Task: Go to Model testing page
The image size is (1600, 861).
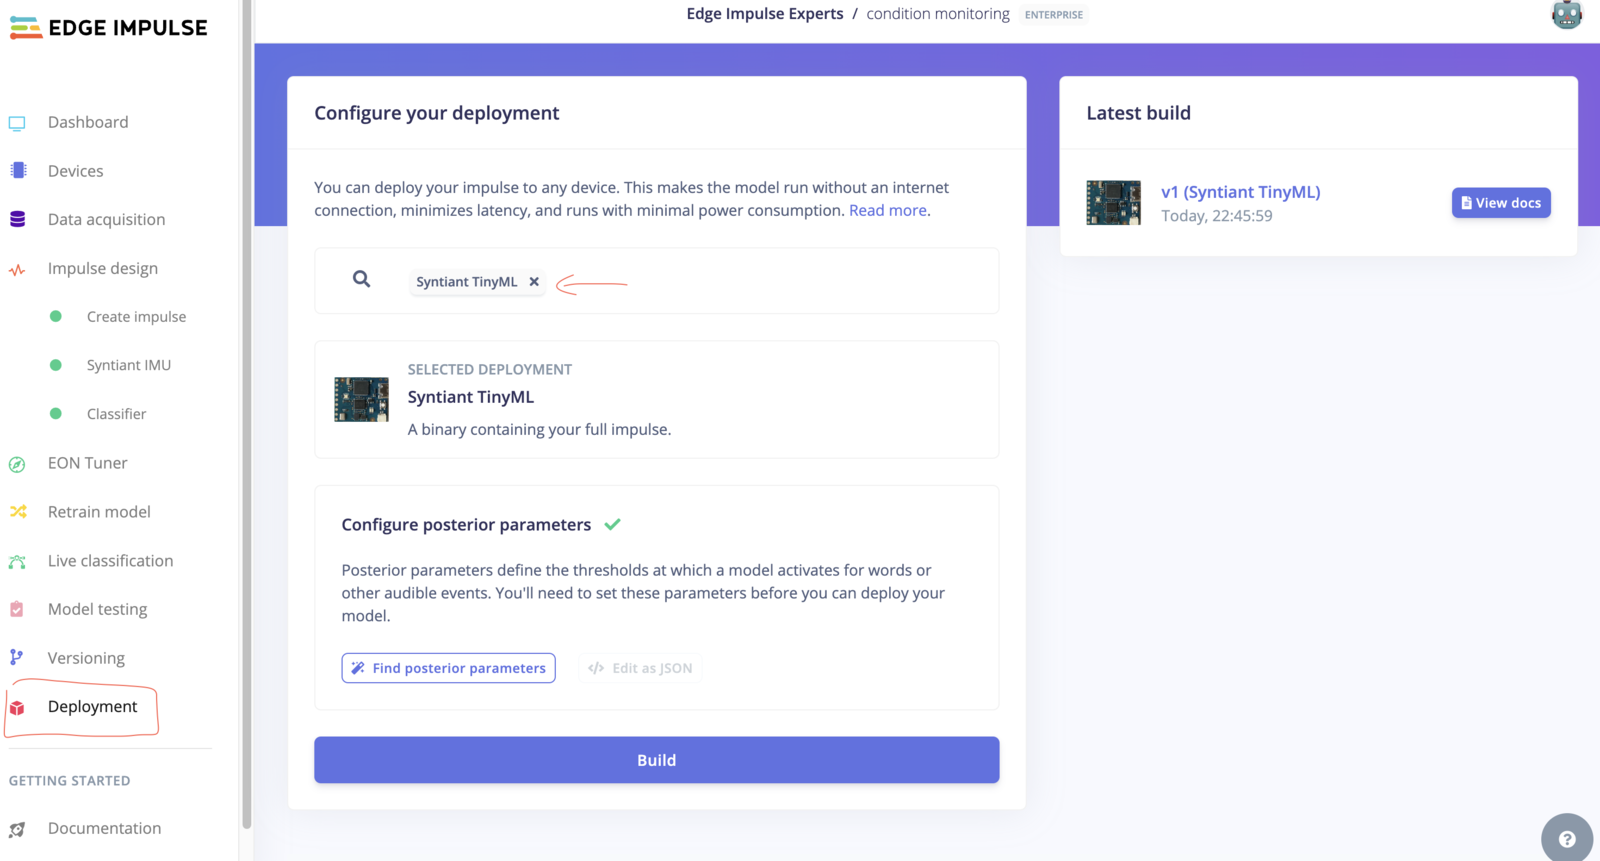Action: [97, 609]
